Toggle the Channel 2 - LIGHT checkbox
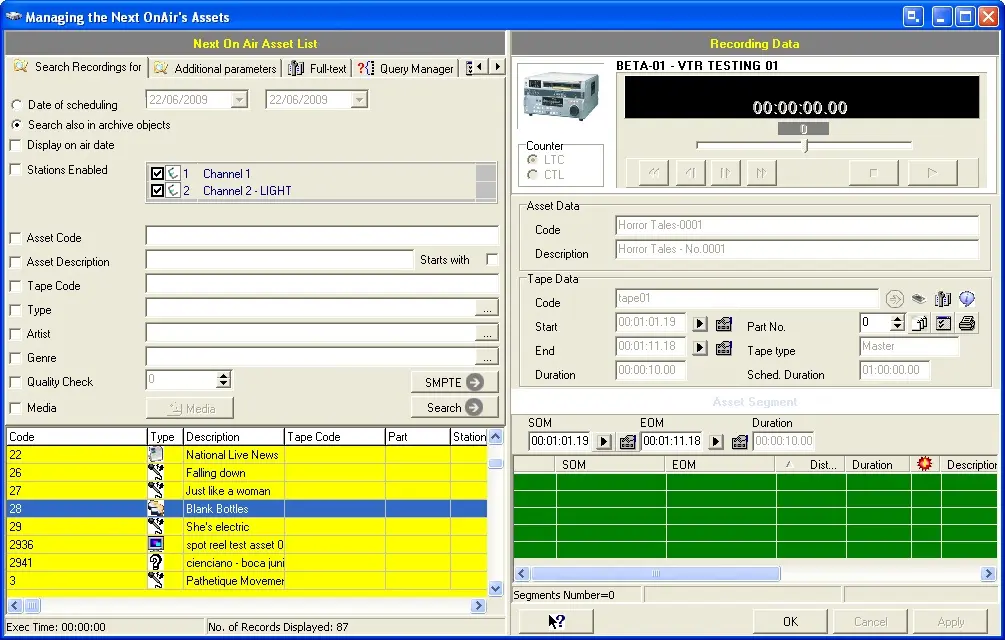 (157, 190)
